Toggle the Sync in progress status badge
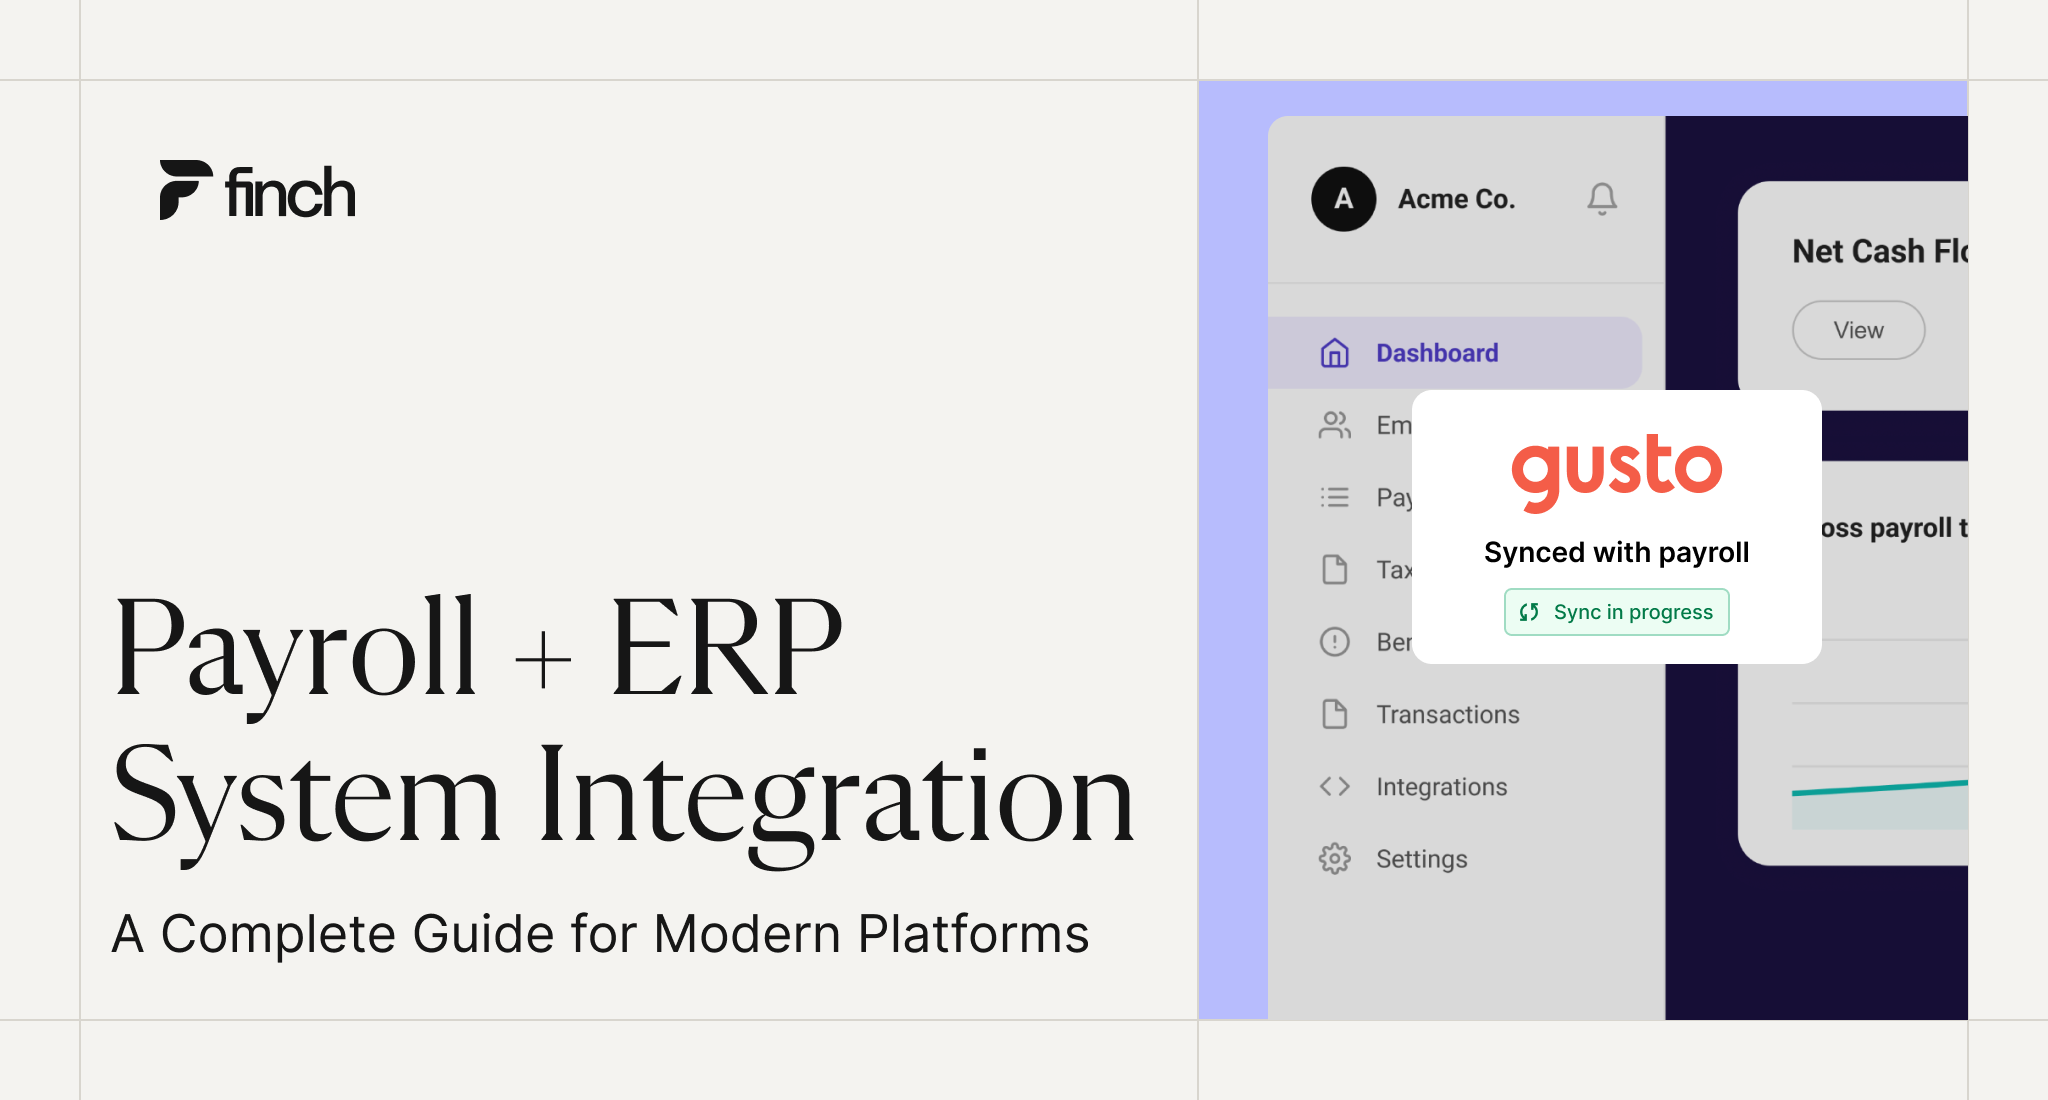The width and height of the screenshot is (2048, 1100). pyautogui.click(x=1616, y=612)
